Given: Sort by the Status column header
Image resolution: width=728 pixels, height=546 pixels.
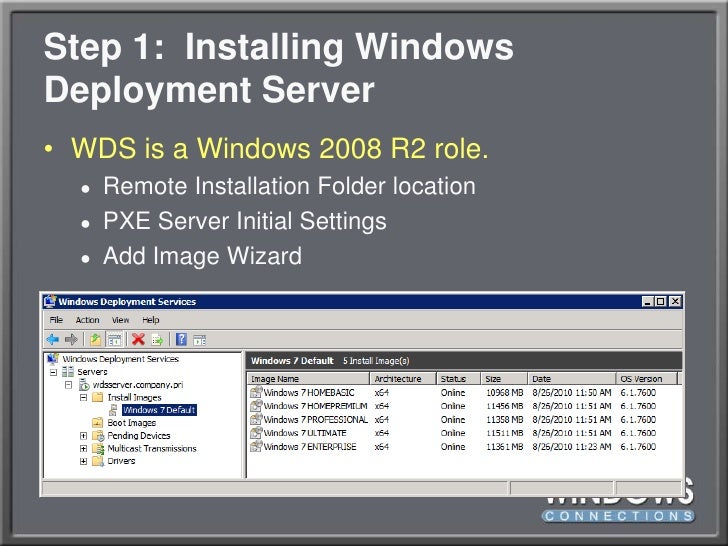Looking at the screenshot, I should (458, 379).
